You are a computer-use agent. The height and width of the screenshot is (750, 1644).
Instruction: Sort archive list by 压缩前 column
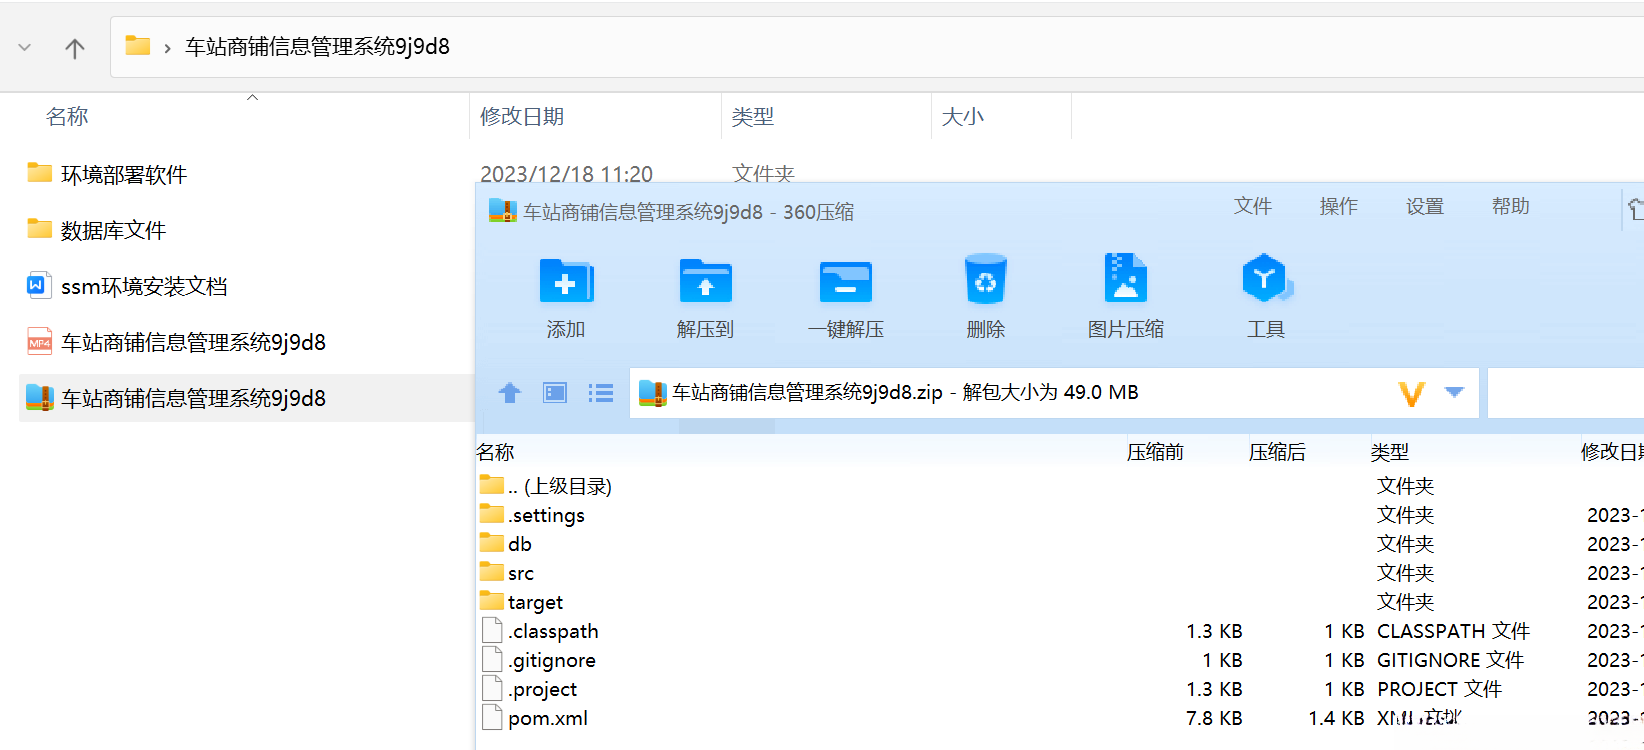tap(1155, 452)
